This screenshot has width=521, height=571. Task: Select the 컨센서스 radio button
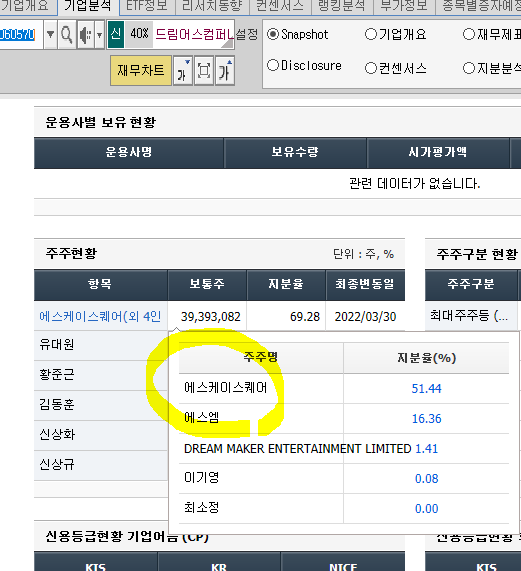(371, 68)
